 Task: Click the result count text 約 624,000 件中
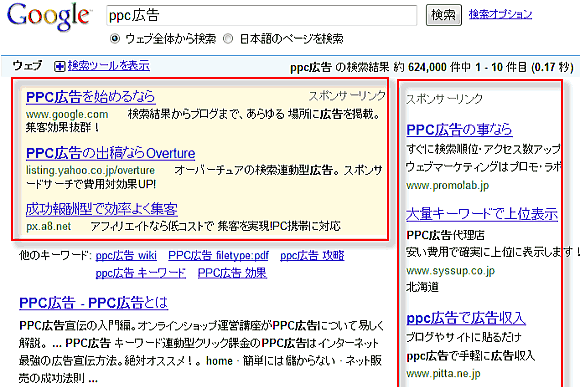click(x=432, y=67)
